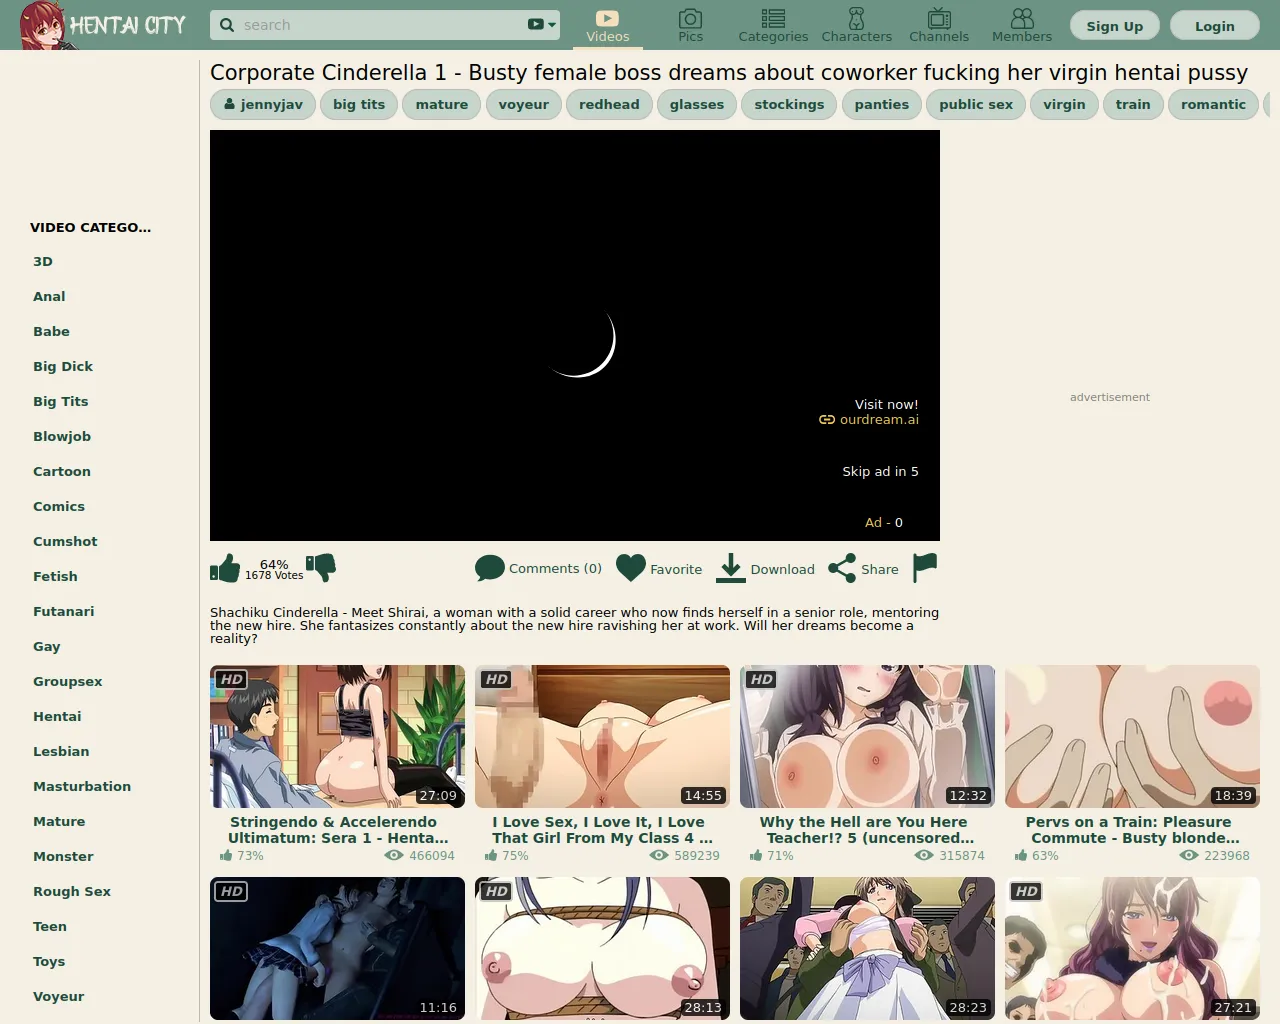
Task: Toggle Favorite heart for this video
Action: point(631,568)
